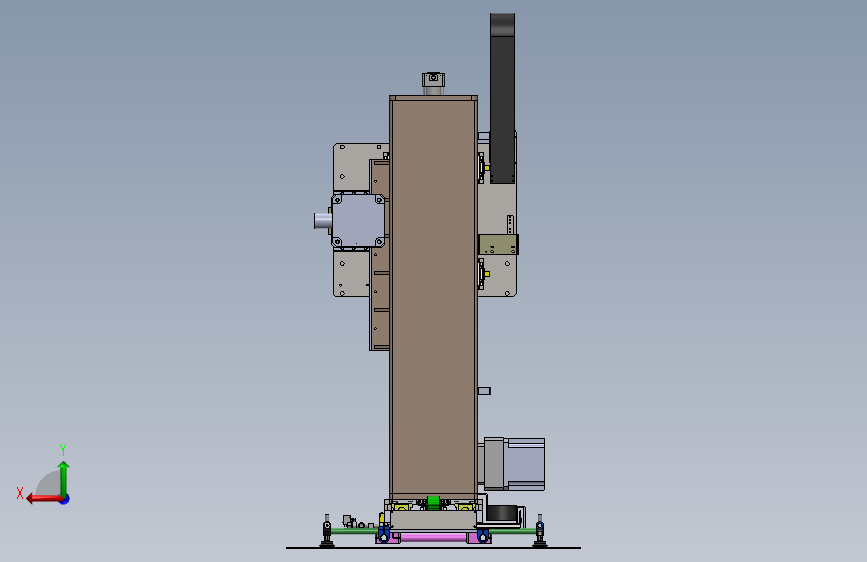Select the black cable chain on the upper right
Screen dimensions: 867x562
(502, 98)
